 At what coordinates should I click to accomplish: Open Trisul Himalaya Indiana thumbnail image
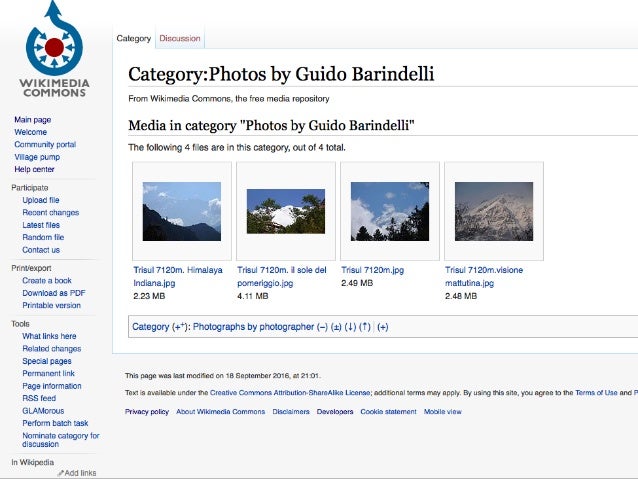tap(182, 211)
